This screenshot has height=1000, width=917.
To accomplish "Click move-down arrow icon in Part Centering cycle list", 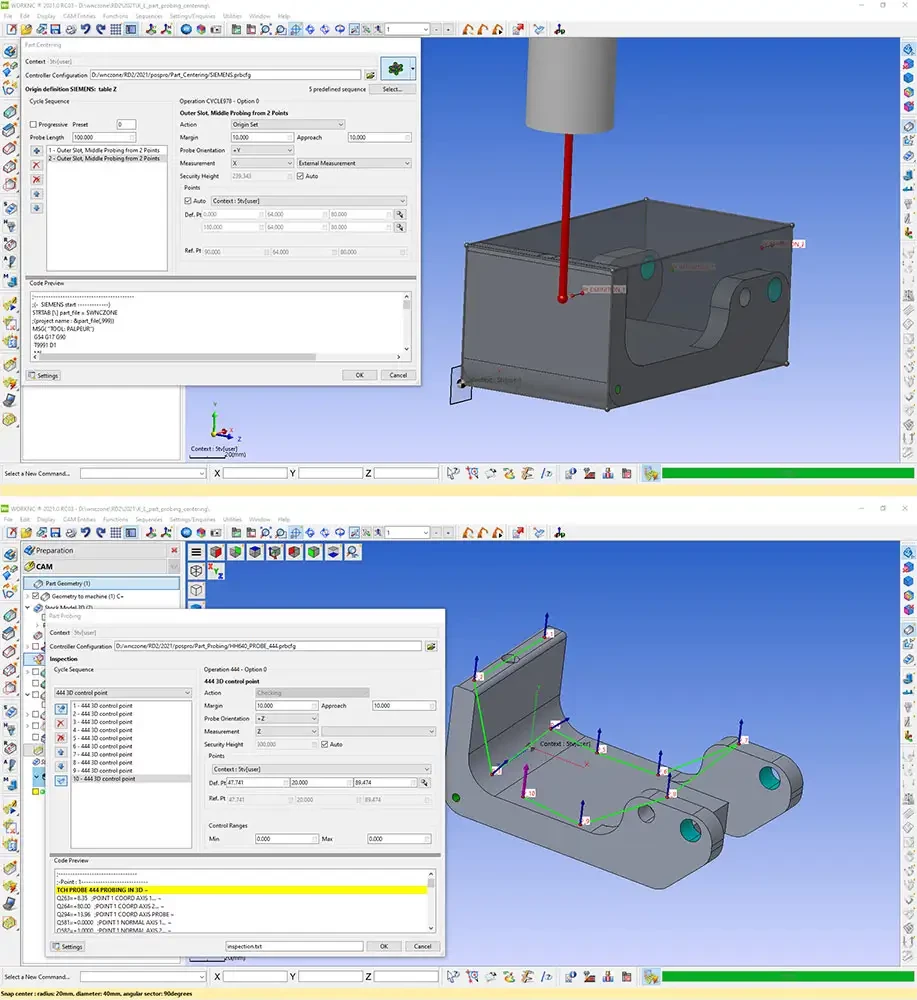I will pos(36,209).
